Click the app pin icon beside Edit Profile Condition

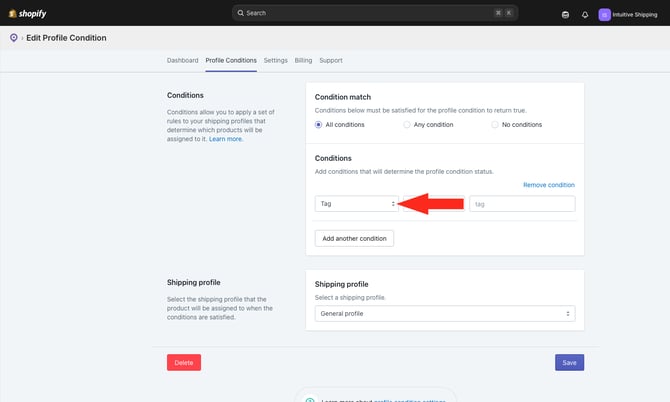pos(14,38)
